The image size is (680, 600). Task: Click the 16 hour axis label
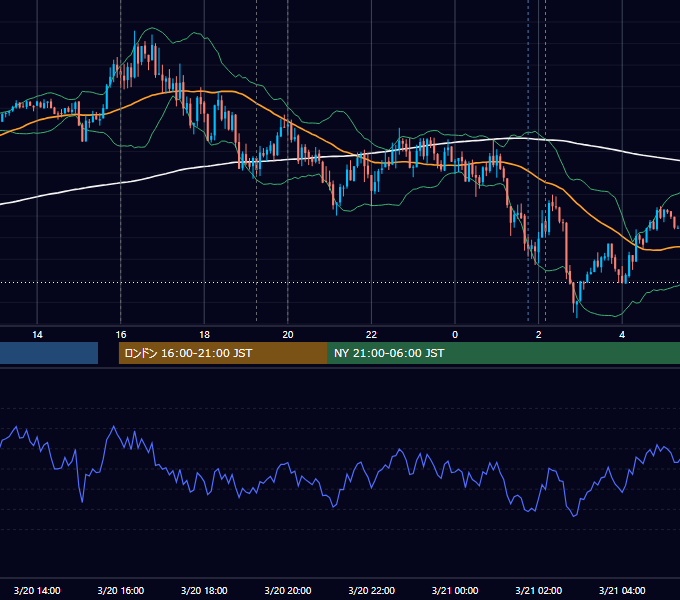[x=121, y=335]
